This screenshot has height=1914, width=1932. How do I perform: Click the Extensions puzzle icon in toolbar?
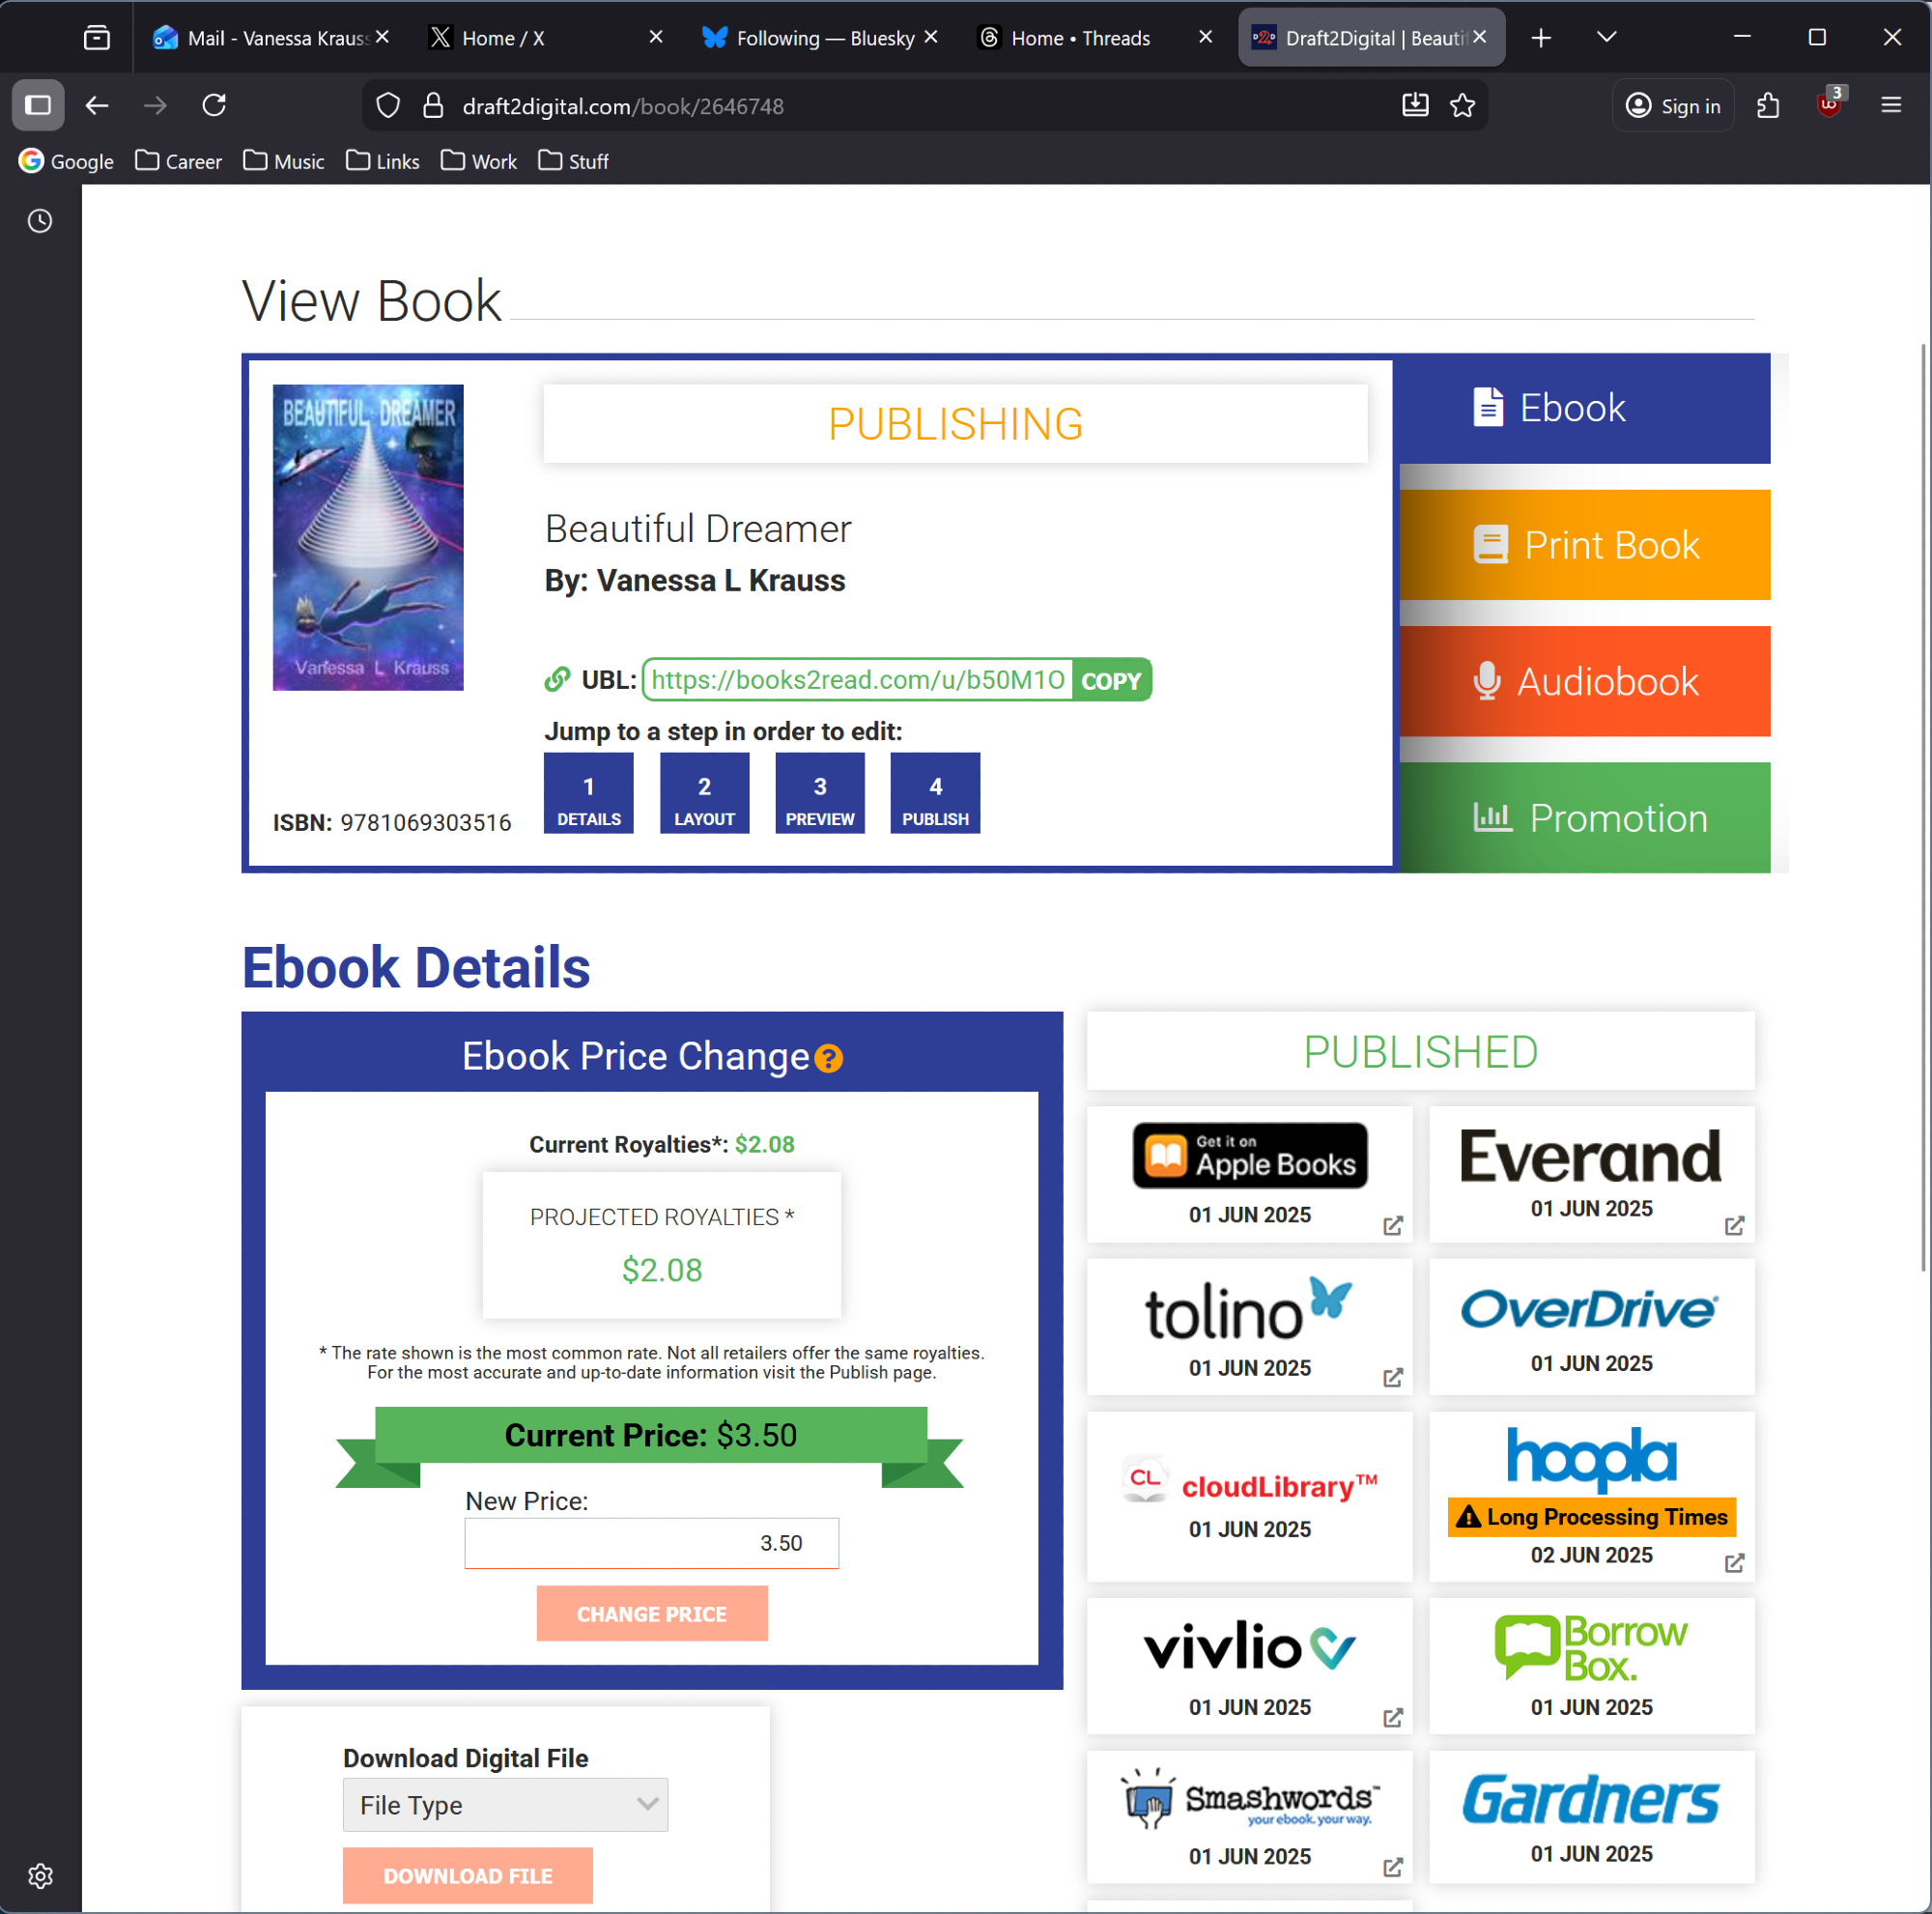[x=1767, y=105]
